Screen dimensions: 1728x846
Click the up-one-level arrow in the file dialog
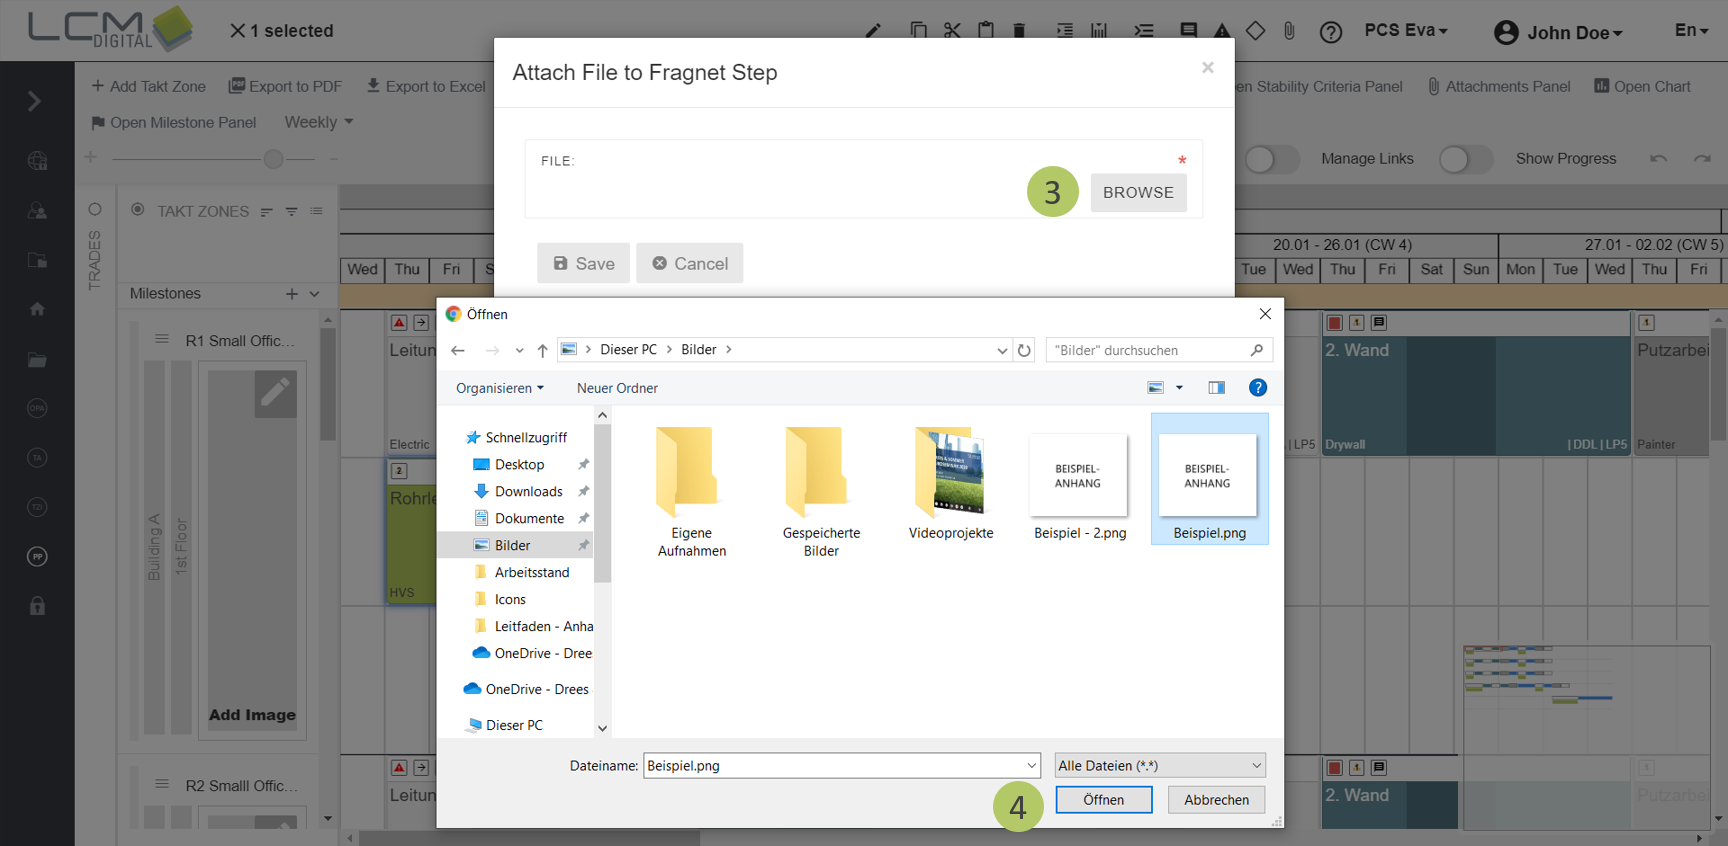542,350
